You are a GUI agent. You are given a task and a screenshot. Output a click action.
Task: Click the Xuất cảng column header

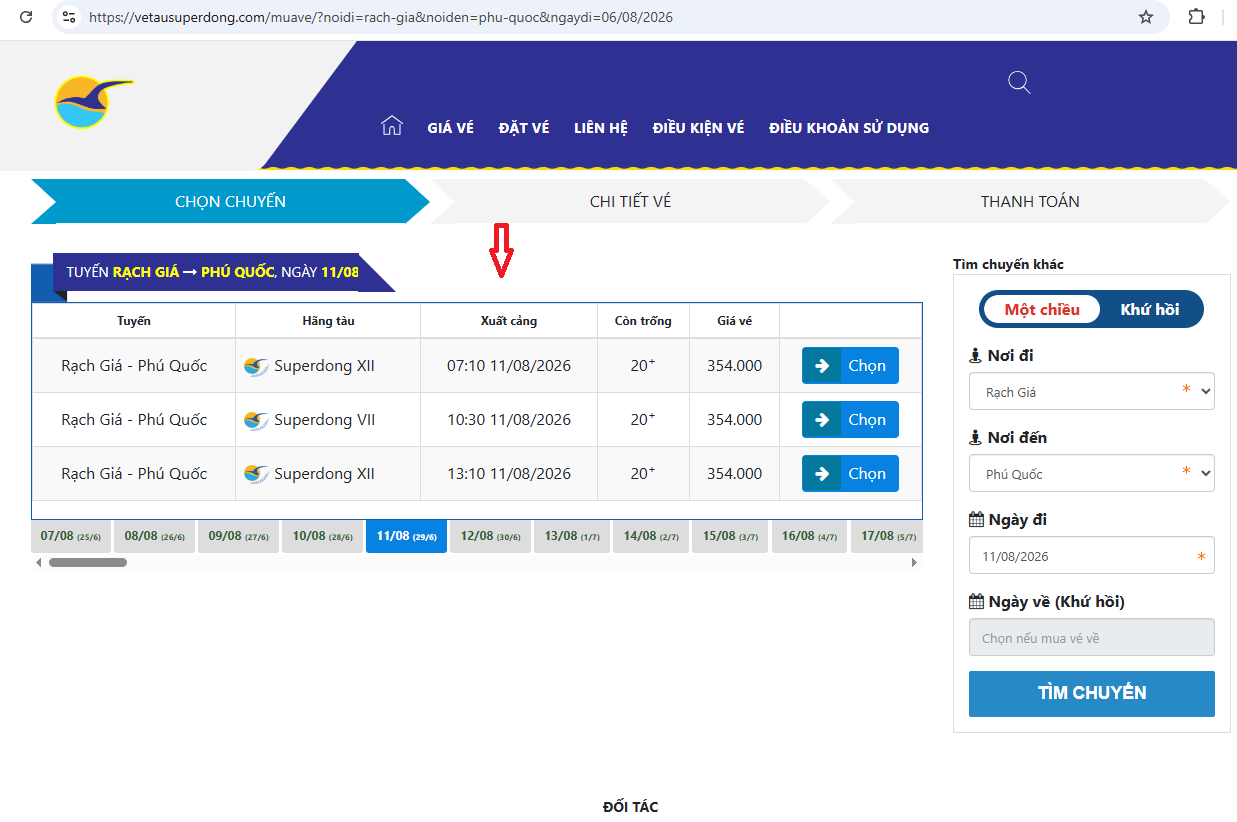point(509,321)
